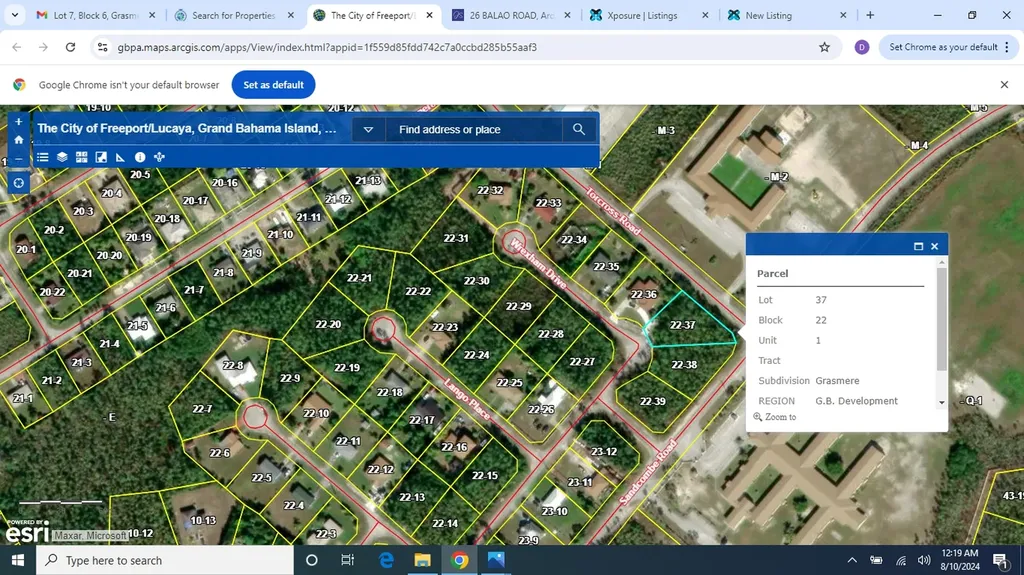Open the Details info icon

(x=140, y=157)
